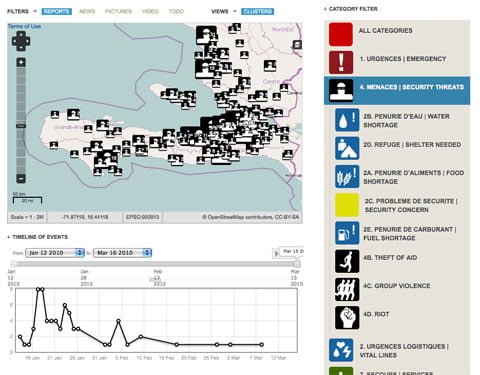Click the map zoom slider handle

click(21, 126)
